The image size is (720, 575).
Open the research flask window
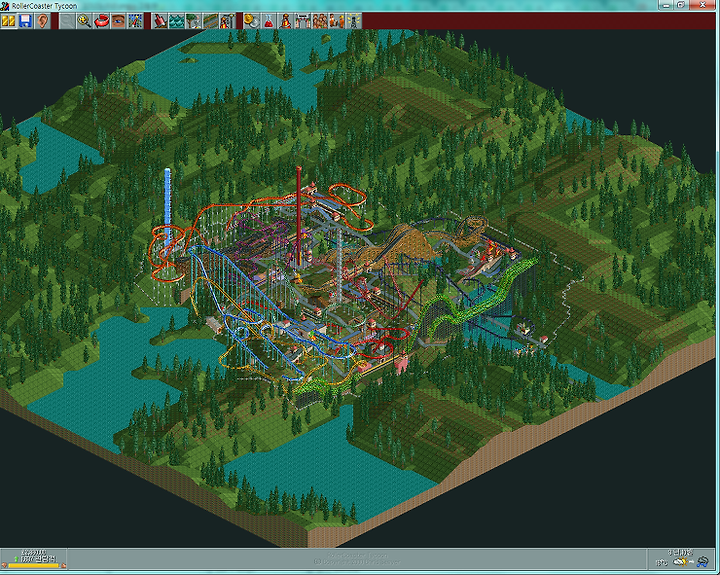point(269,21)
